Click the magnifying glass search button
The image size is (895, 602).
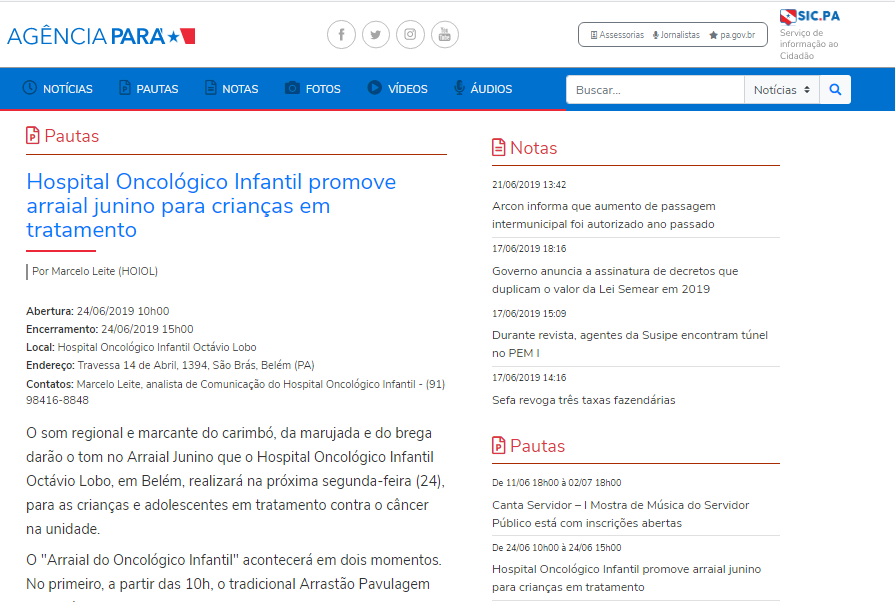(835, 90)
